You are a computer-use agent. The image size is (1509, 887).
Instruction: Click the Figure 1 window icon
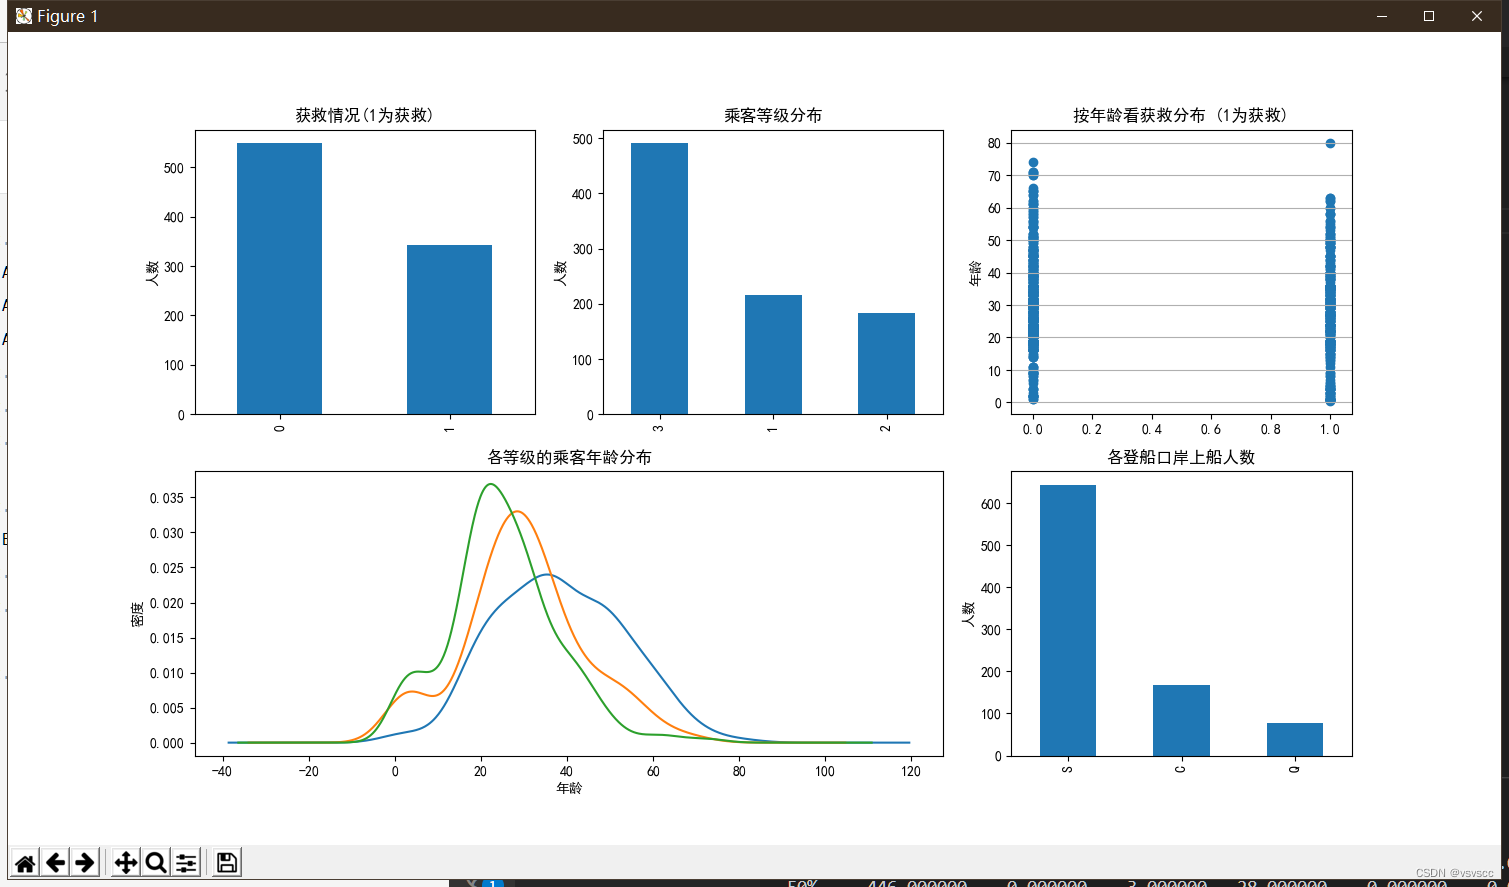tap(23, 16)
